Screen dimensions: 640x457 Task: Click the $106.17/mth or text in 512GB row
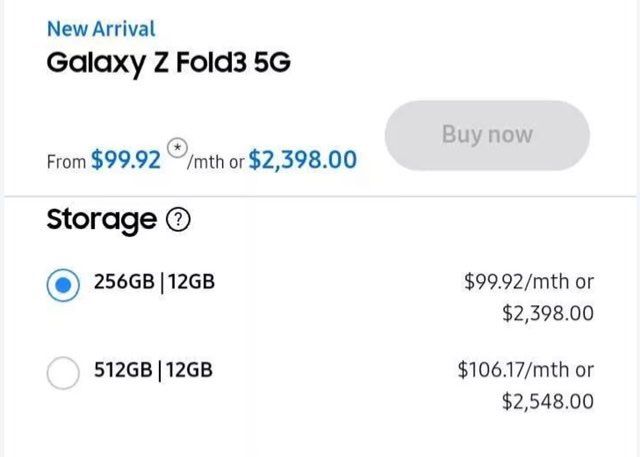(x=525, y=370)
